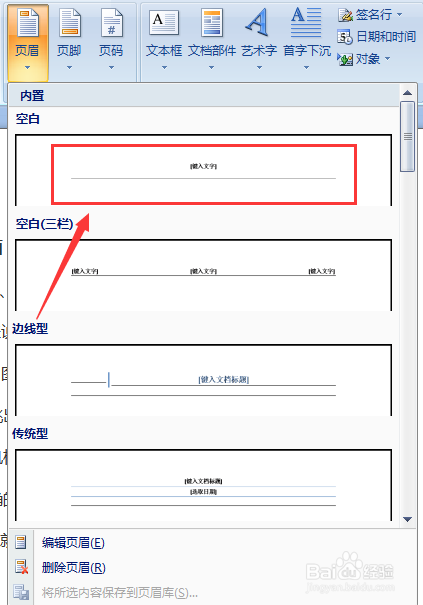Click the 对象 text label
The image size is (423, 605).
(x=368, y=59)
